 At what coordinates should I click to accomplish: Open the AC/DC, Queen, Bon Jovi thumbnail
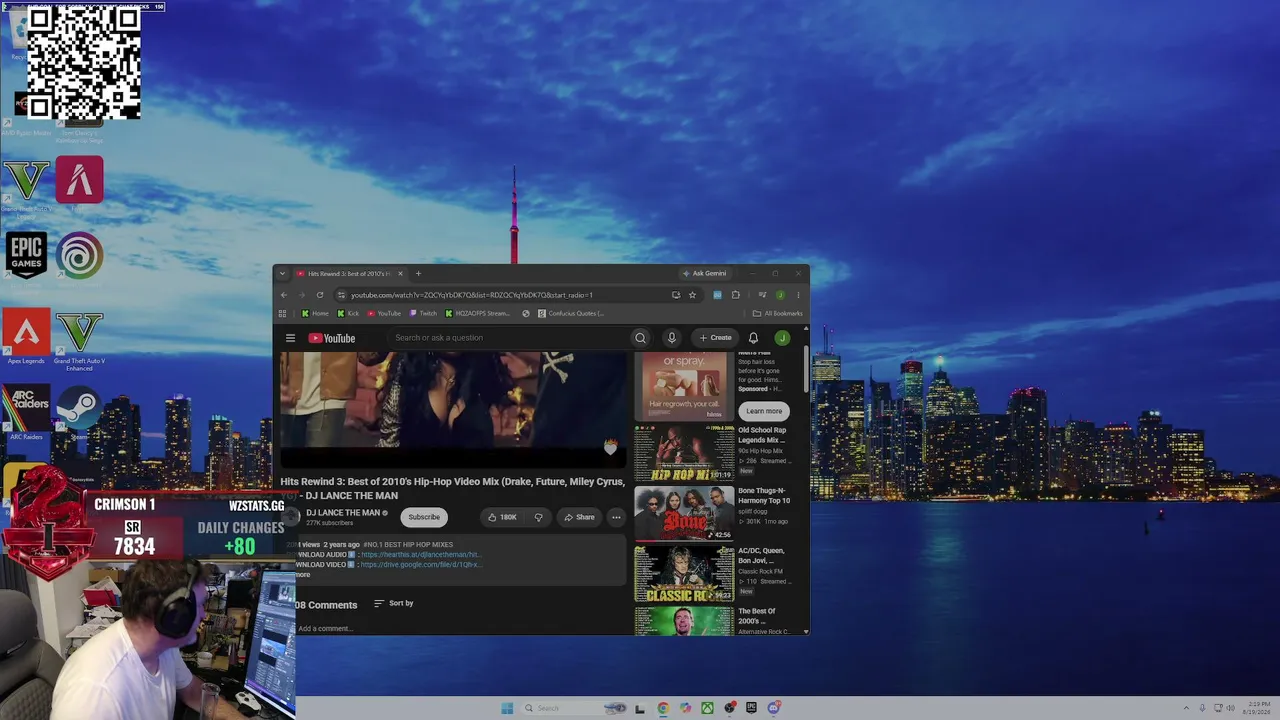(684, 574)
